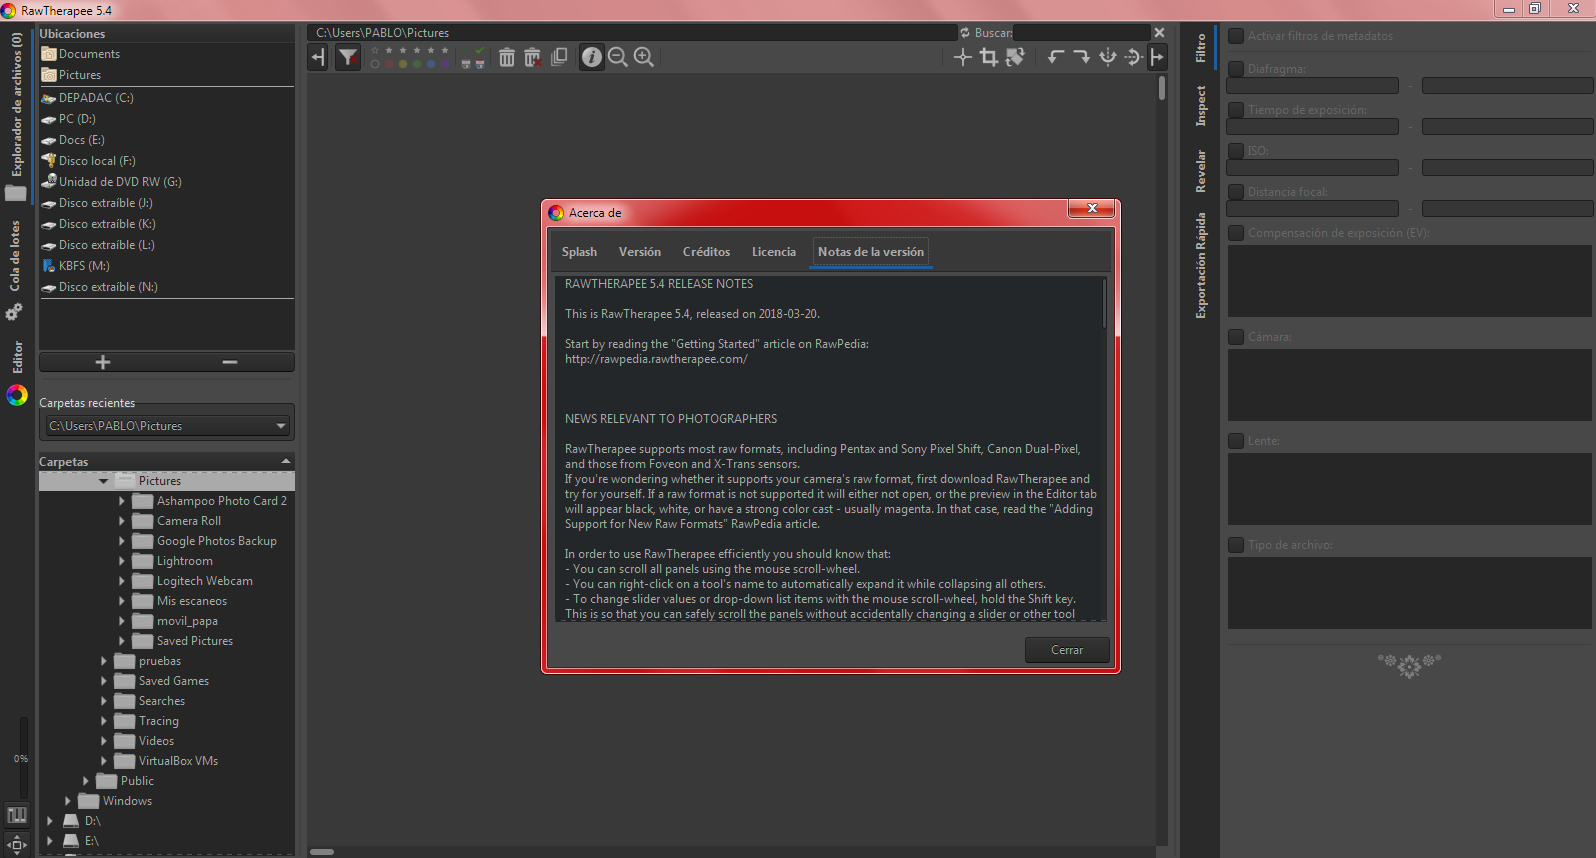Close the dialog with Cerrar button
1596x858 pixels.
pyautogui.click(x=1067, y=650)
